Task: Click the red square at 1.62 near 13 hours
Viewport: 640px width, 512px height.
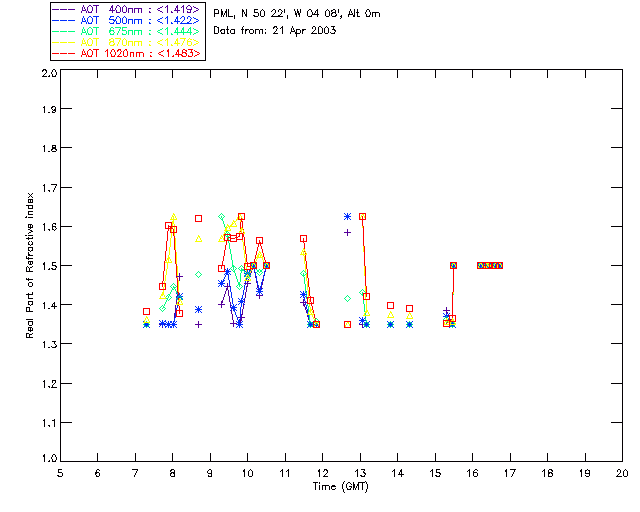Action: [362, 216]
